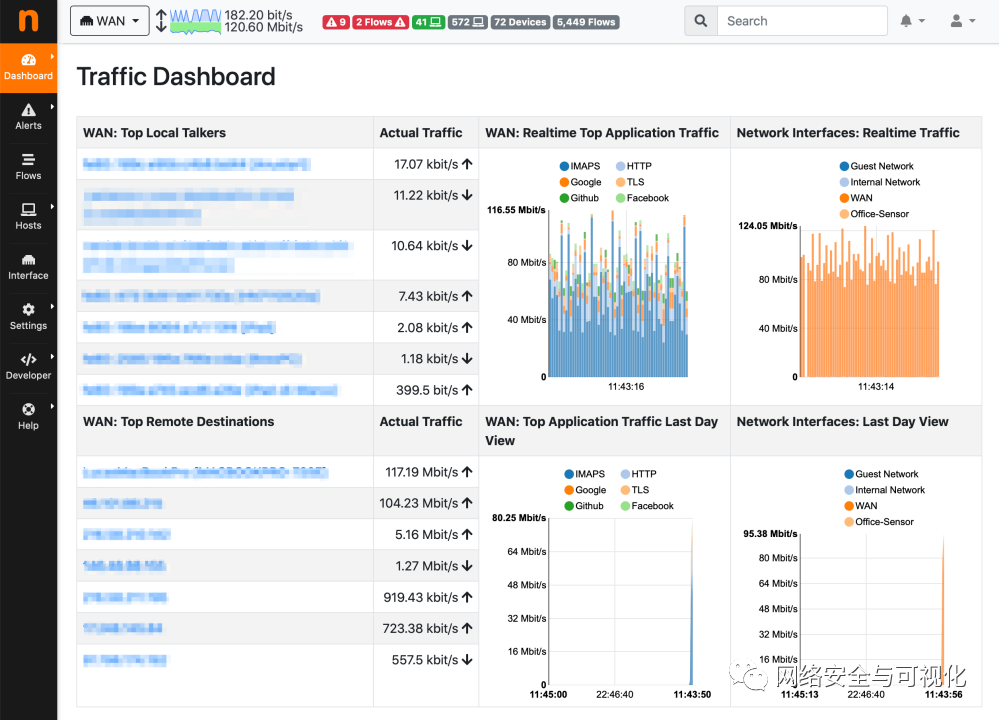Toggle TLS series in Last Day application chart
The image size is (999, 720).
635,490
